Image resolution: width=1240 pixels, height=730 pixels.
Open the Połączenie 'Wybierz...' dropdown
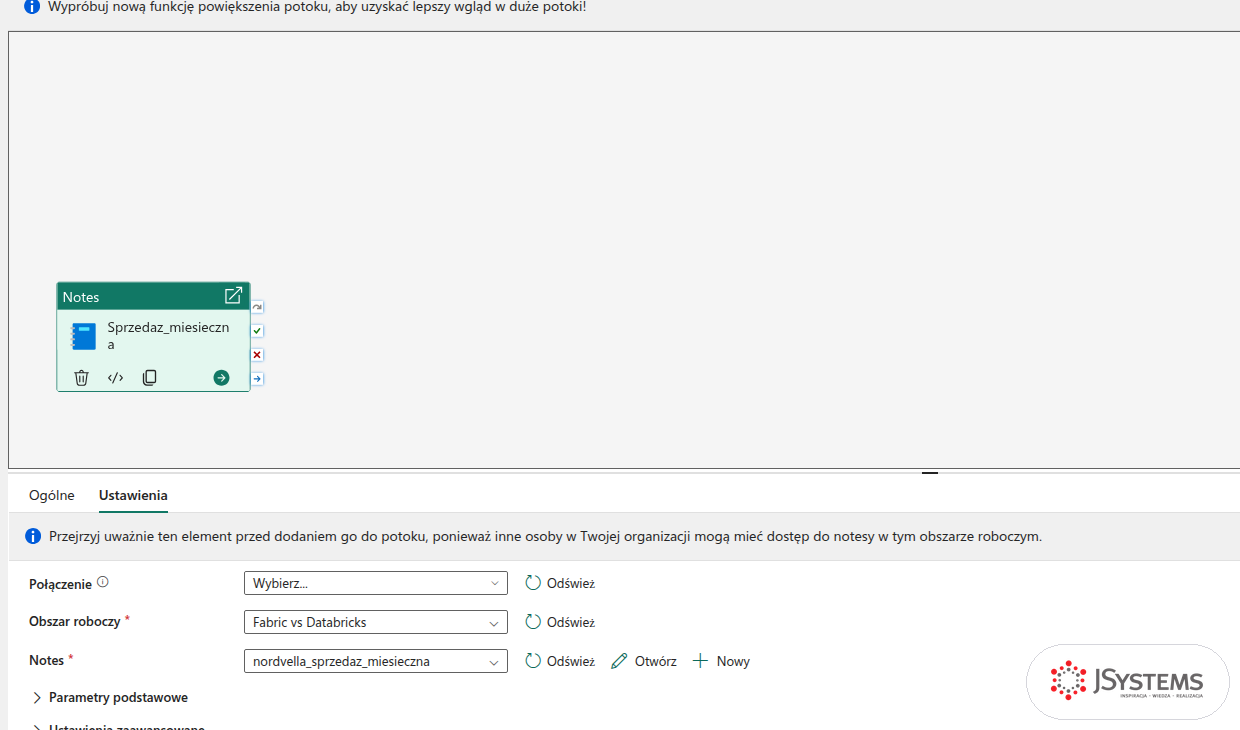point(376,583)
